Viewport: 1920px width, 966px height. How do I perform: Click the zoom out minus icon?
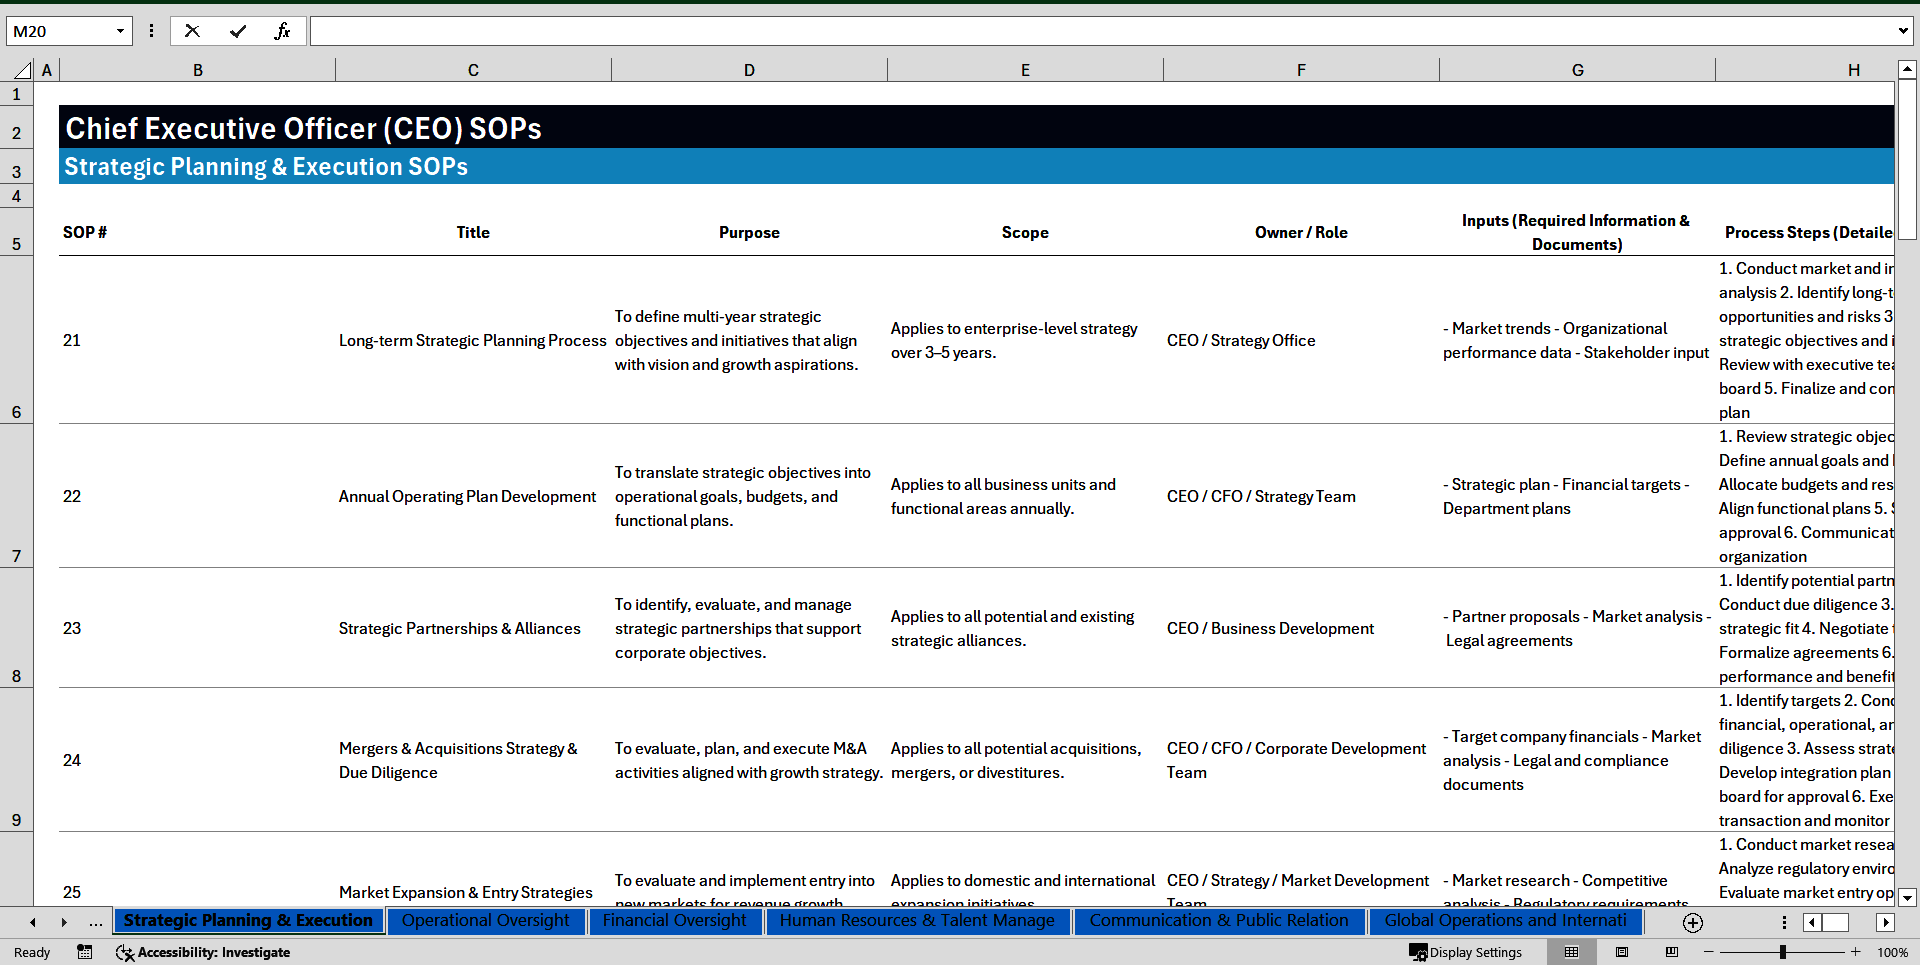point(1709,952)
